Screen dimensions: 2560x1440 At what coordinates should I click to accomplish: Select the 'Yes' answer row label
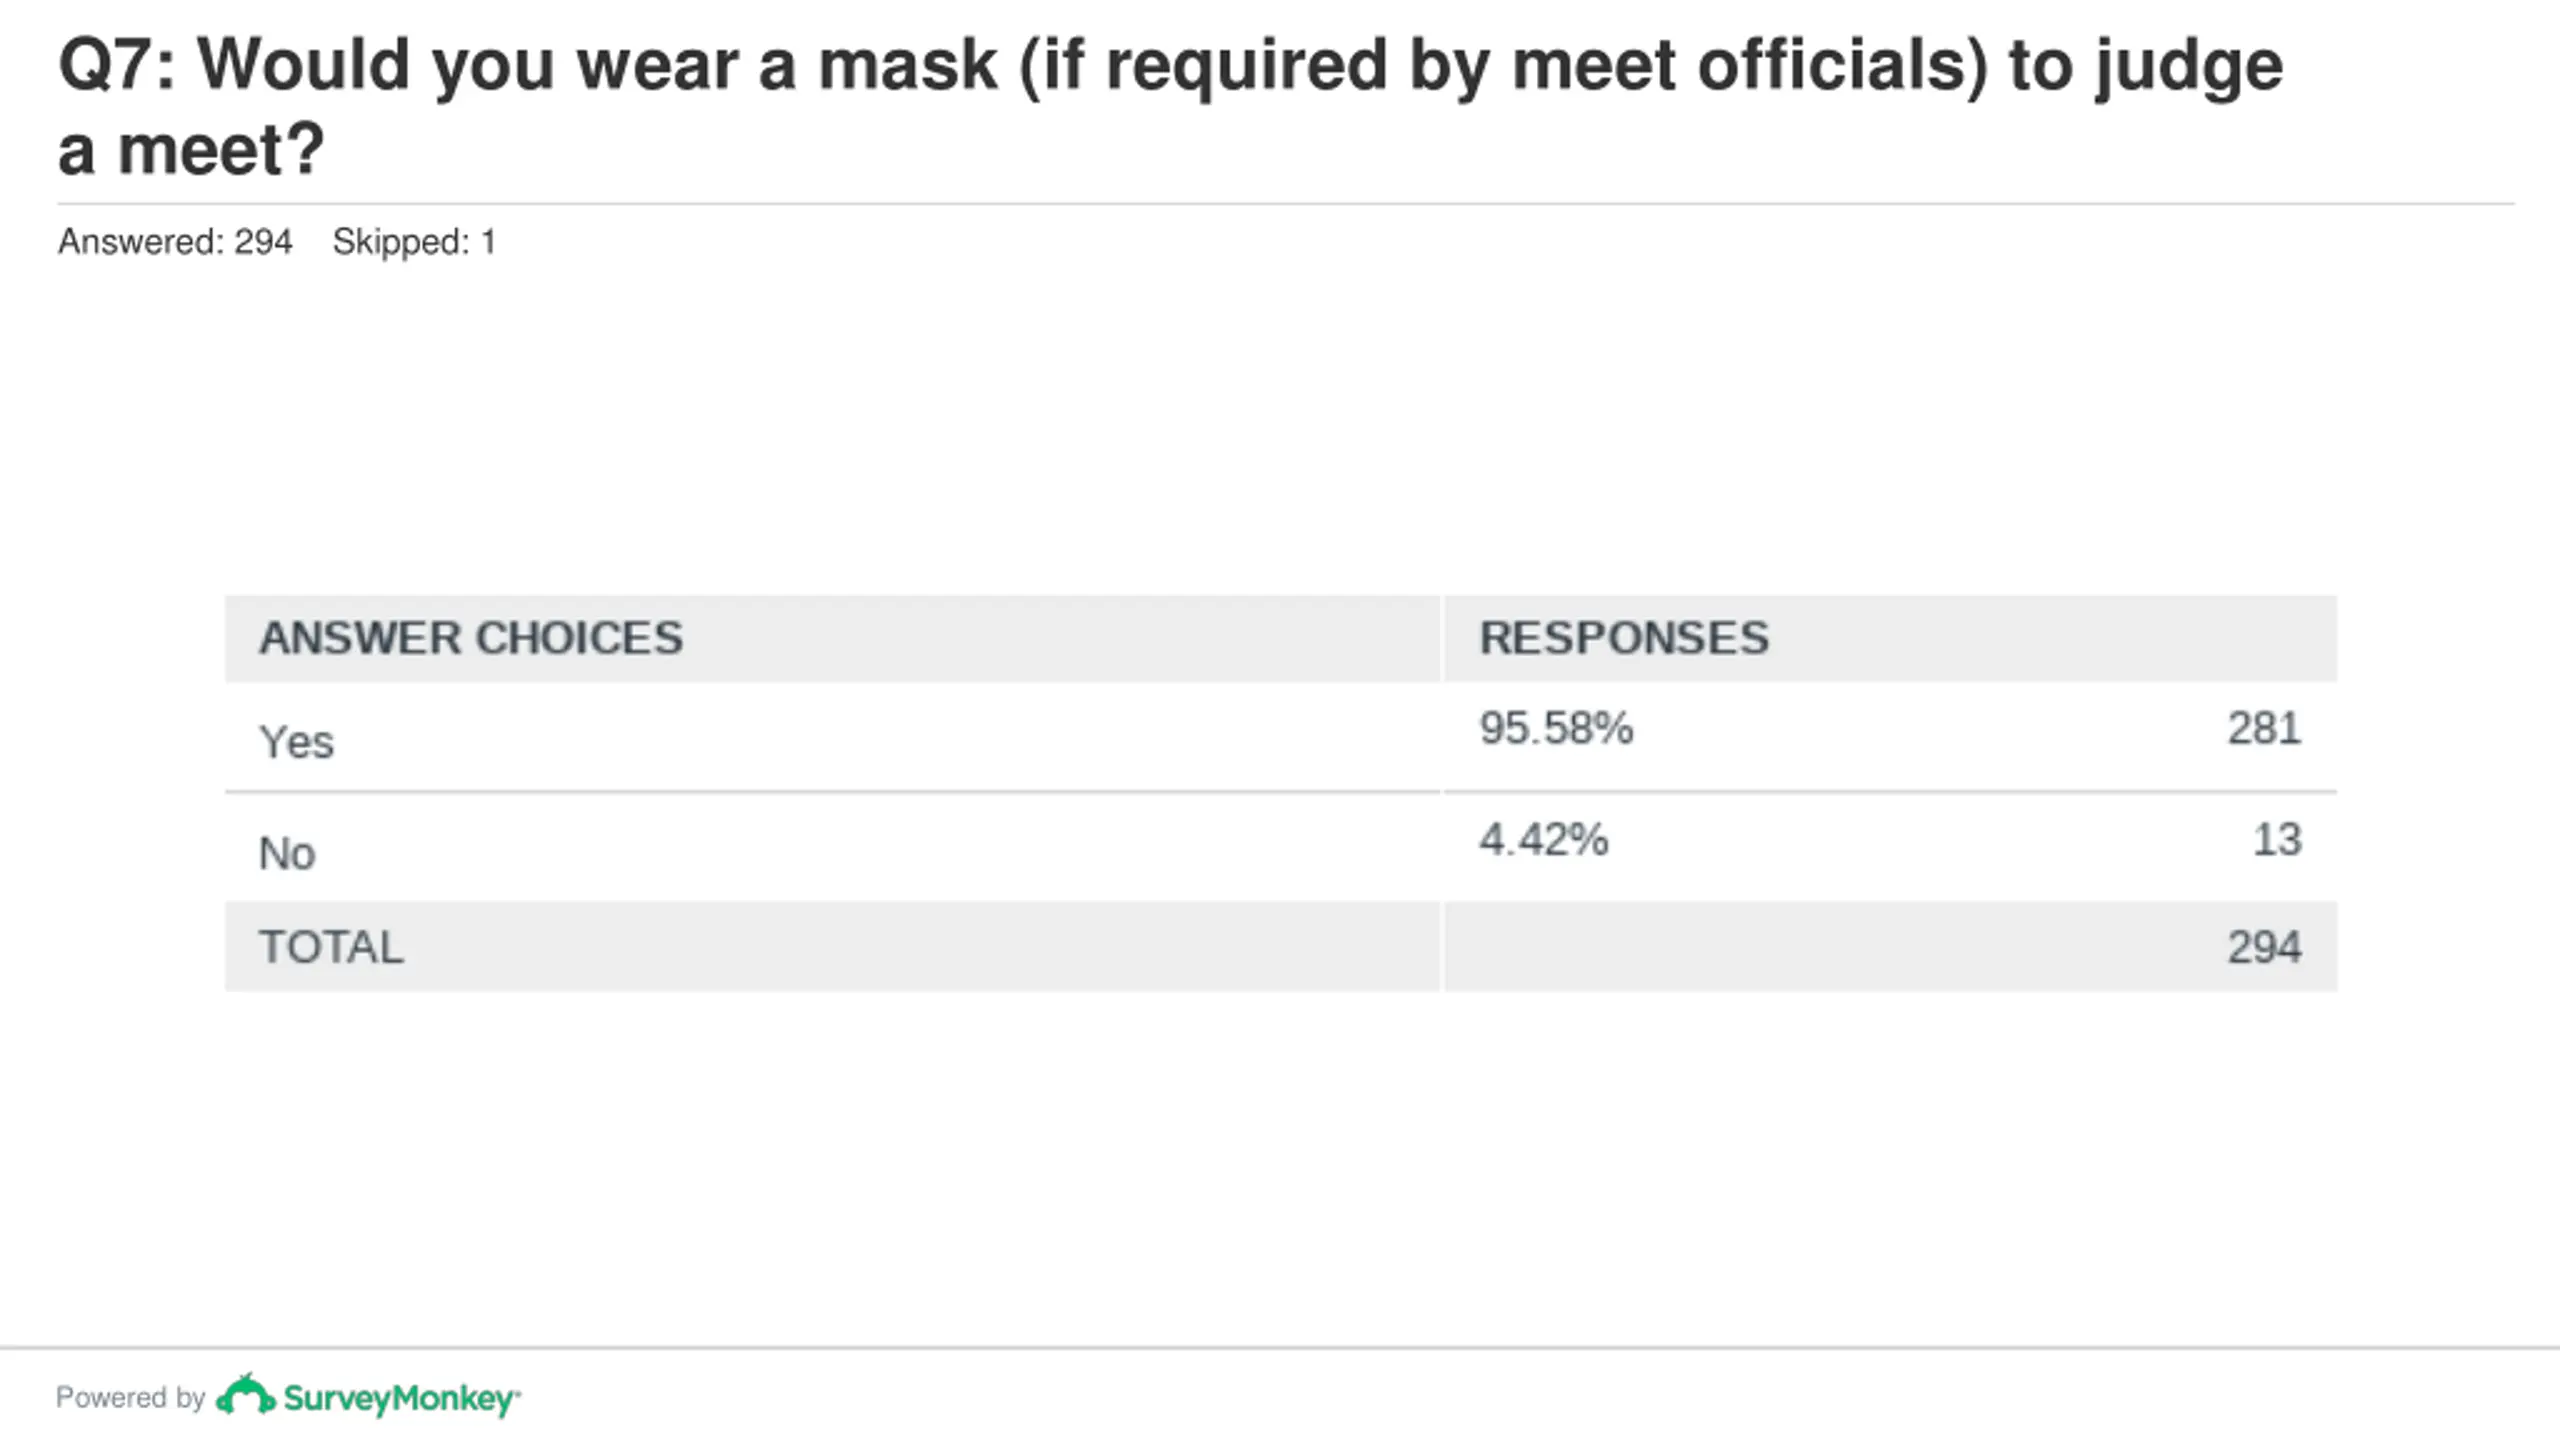(x=296, y=742)
